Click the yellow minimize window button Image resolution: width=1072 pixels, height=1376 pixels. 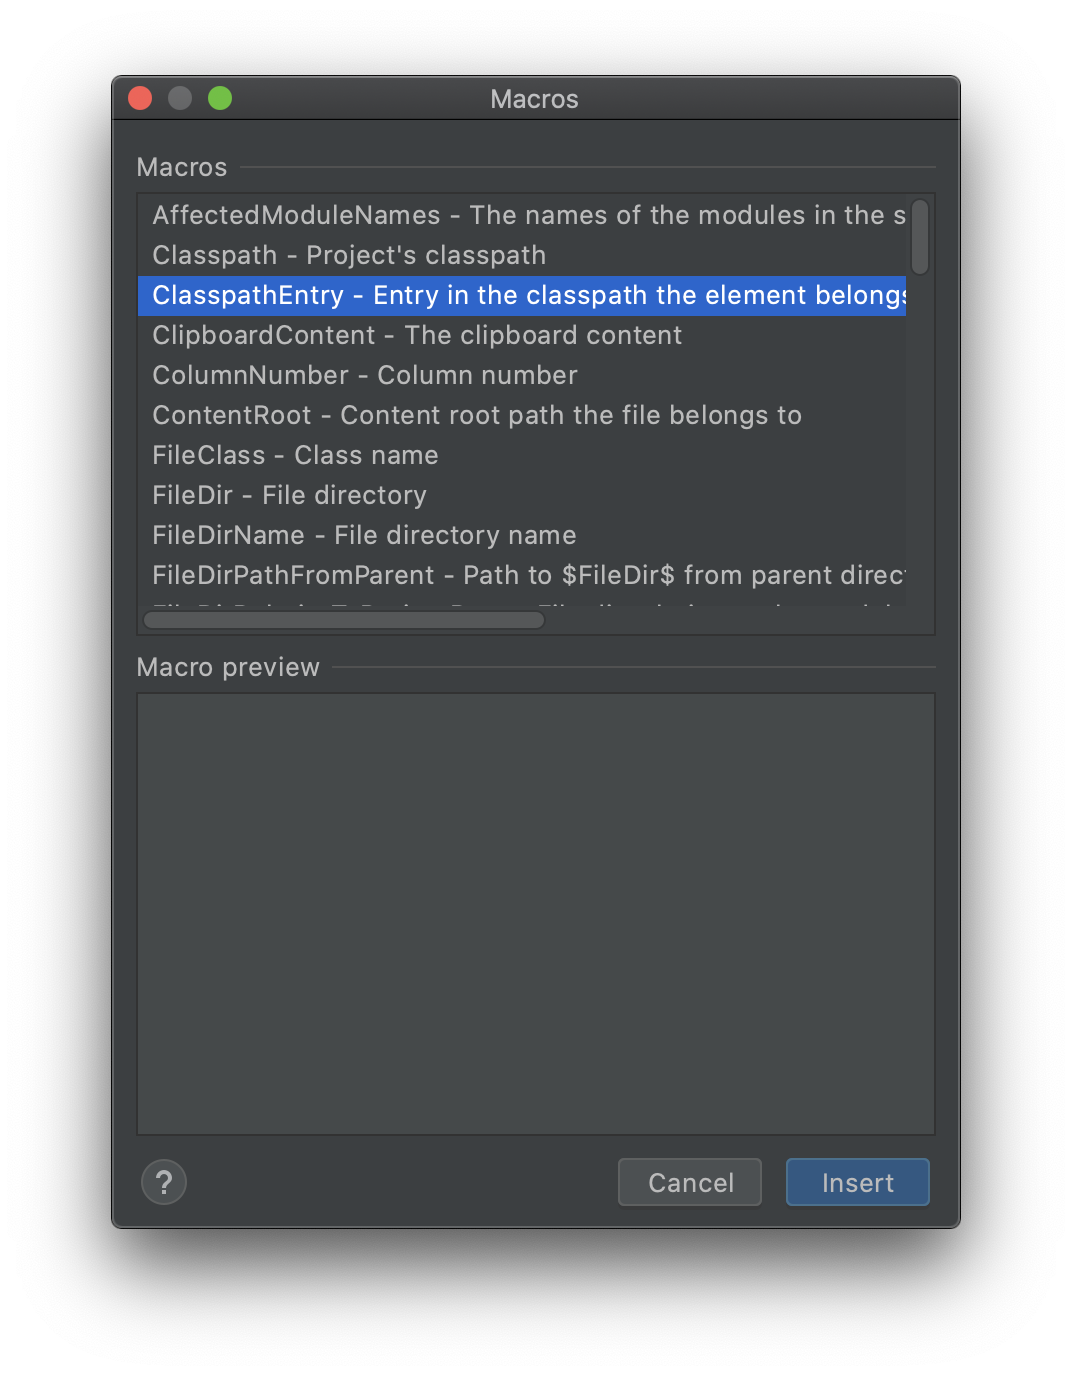coord(180,98)
